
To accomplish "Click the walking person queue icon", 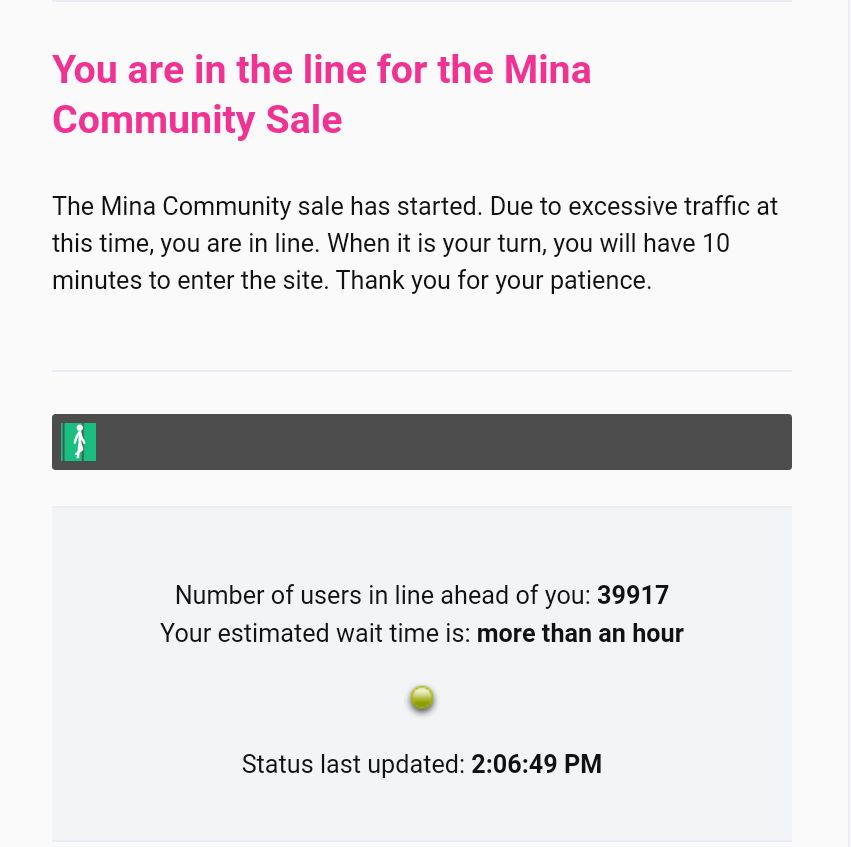I will click(x=80, y=442).
